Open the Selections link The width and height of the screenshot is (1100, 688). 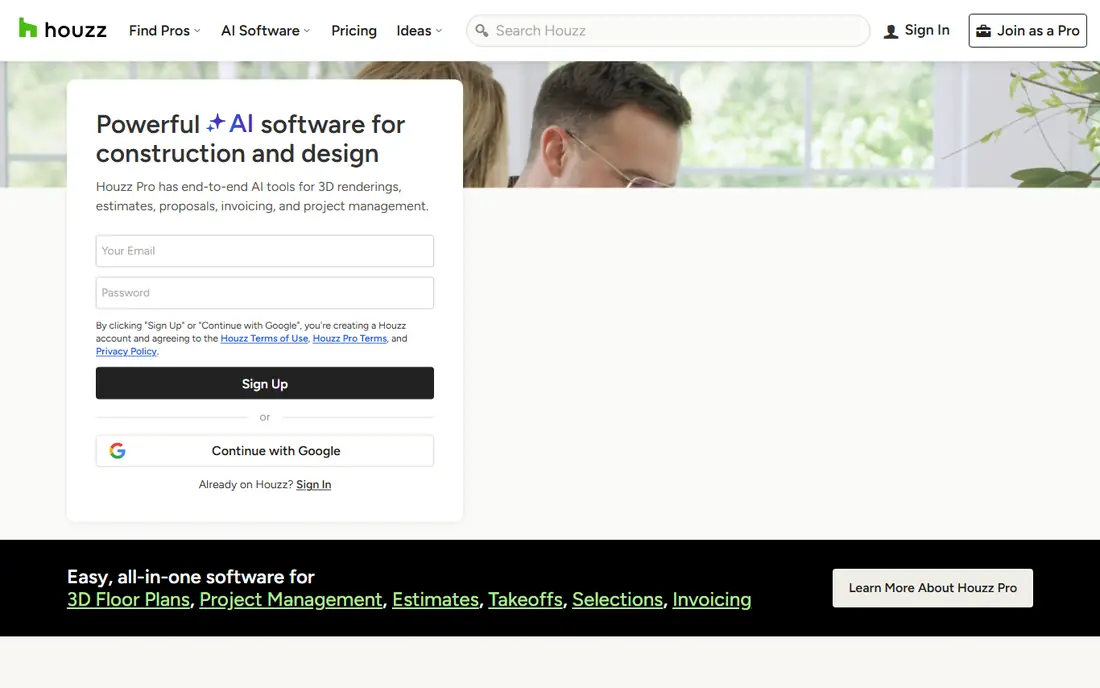point(617,600)
